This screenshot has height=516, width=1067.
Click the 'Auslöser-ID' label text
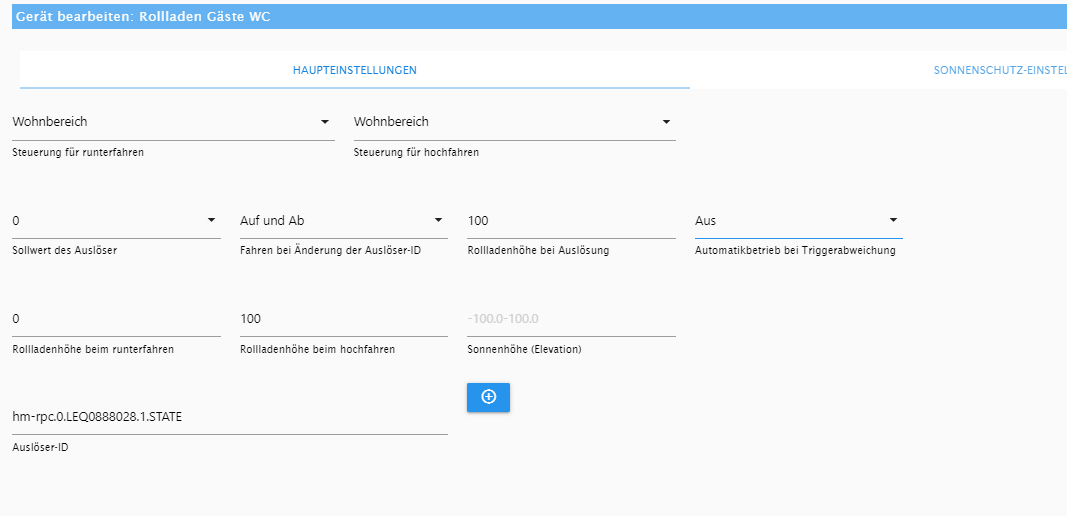40,447
